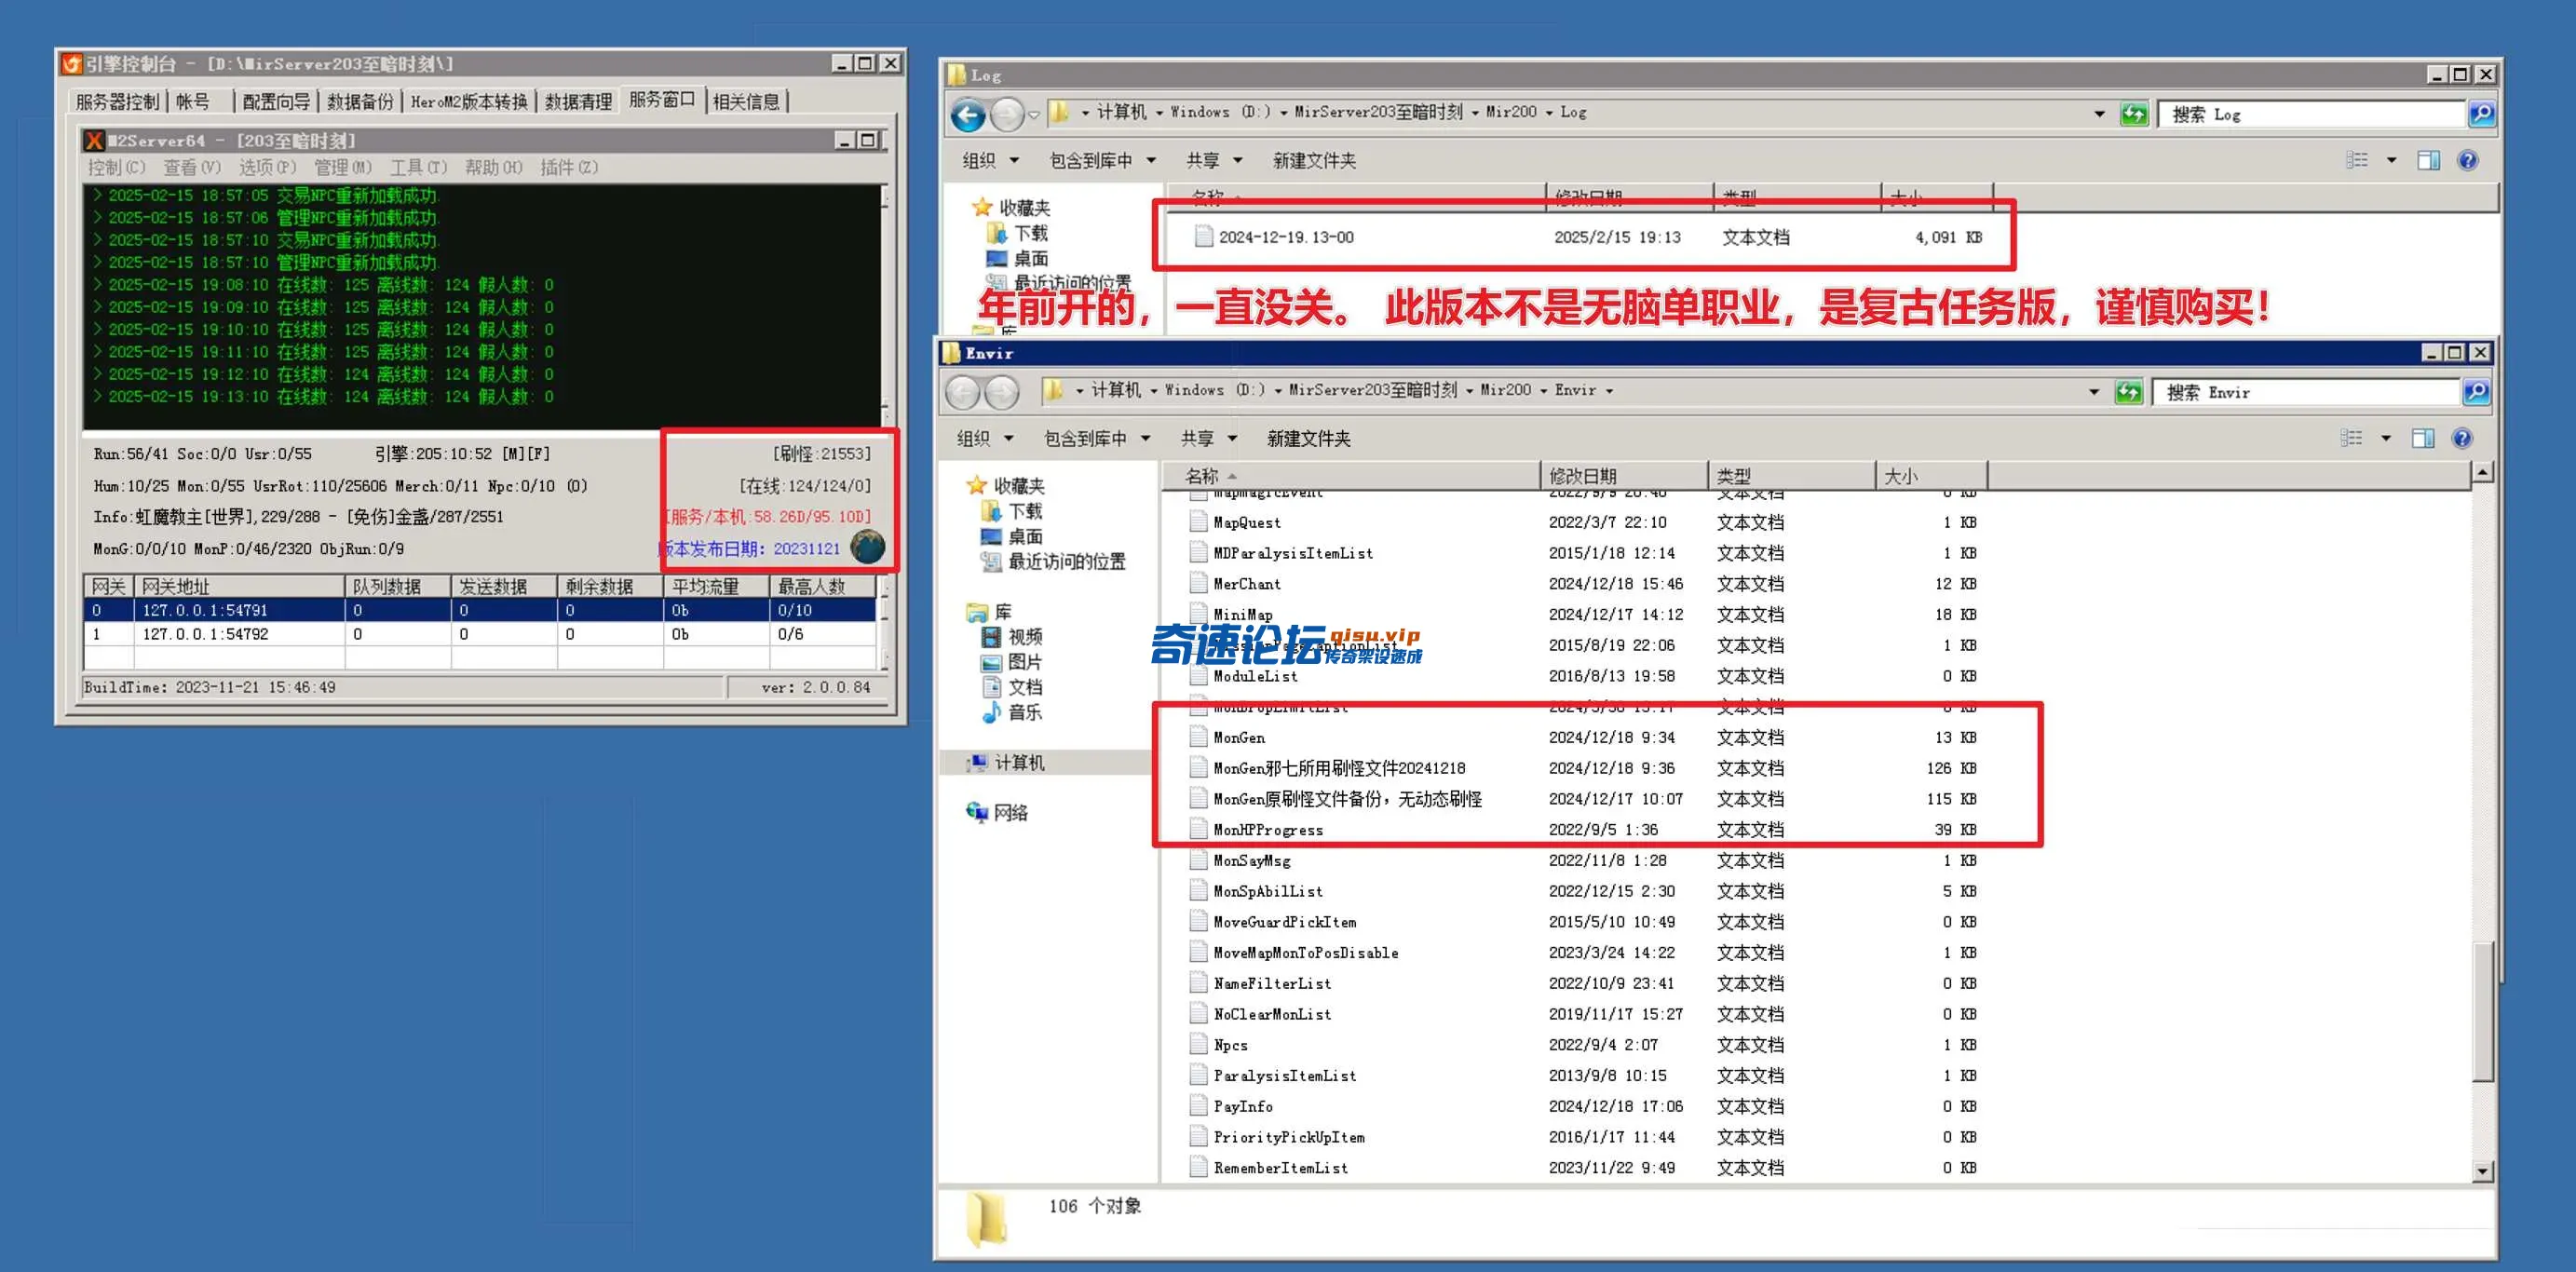Open 共享 dropdown in Envir window
Image resolution: width=2576 pixels, height=1272 pixels.
click(1208, 438)
